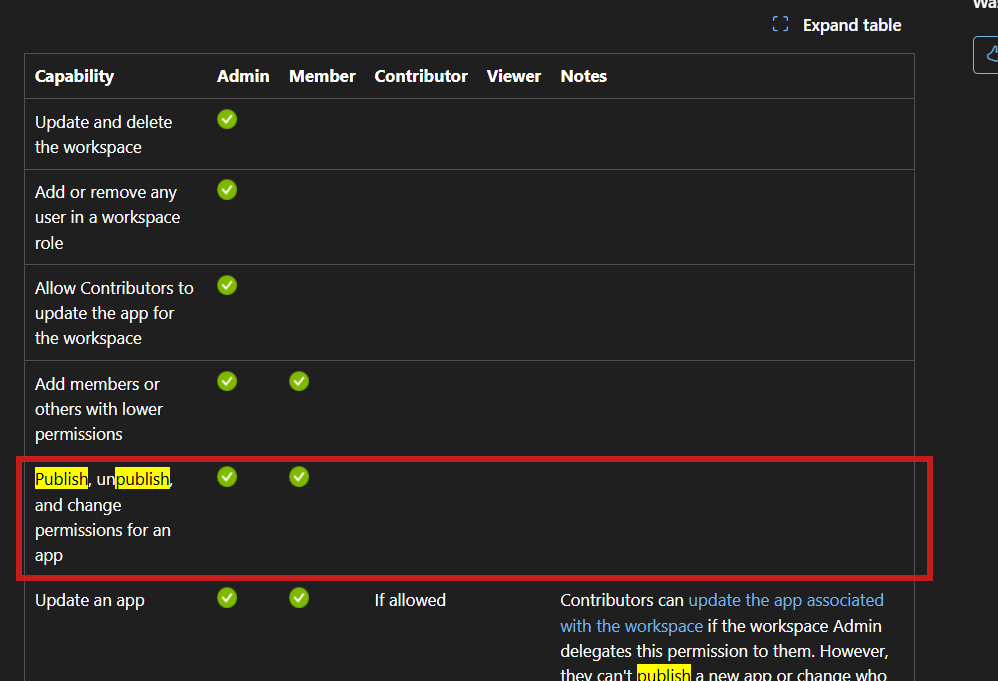Viewport: 998px width, 681px height.
Task: Click Admin checkmark for 'Add members or others'
Action: [227, 381]
